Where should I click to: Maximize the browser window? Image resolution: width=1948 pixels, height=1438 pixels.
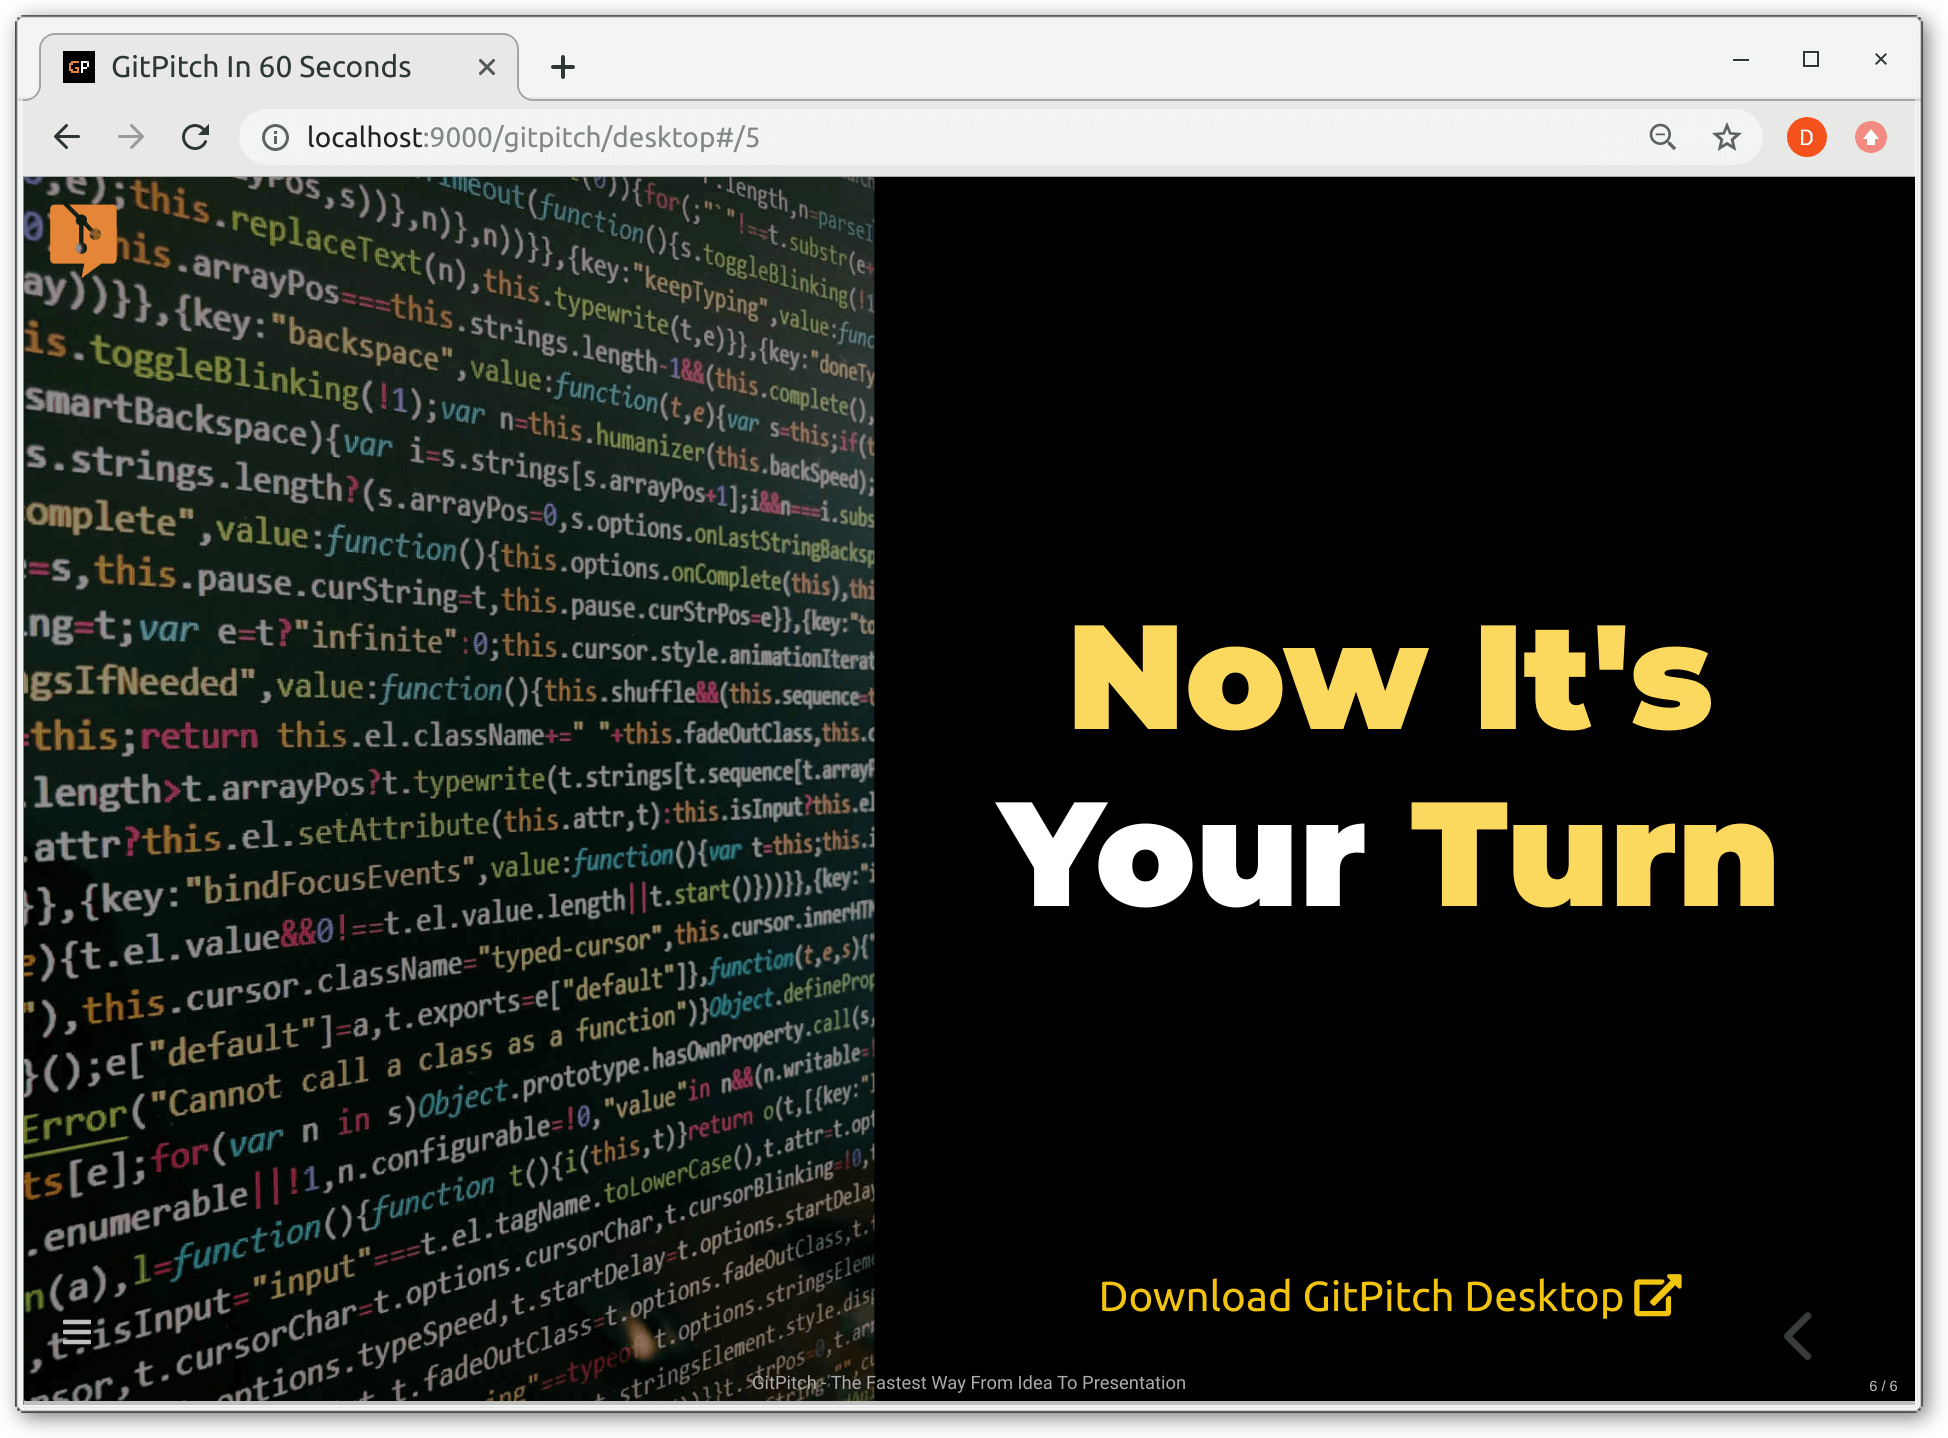1811,60
